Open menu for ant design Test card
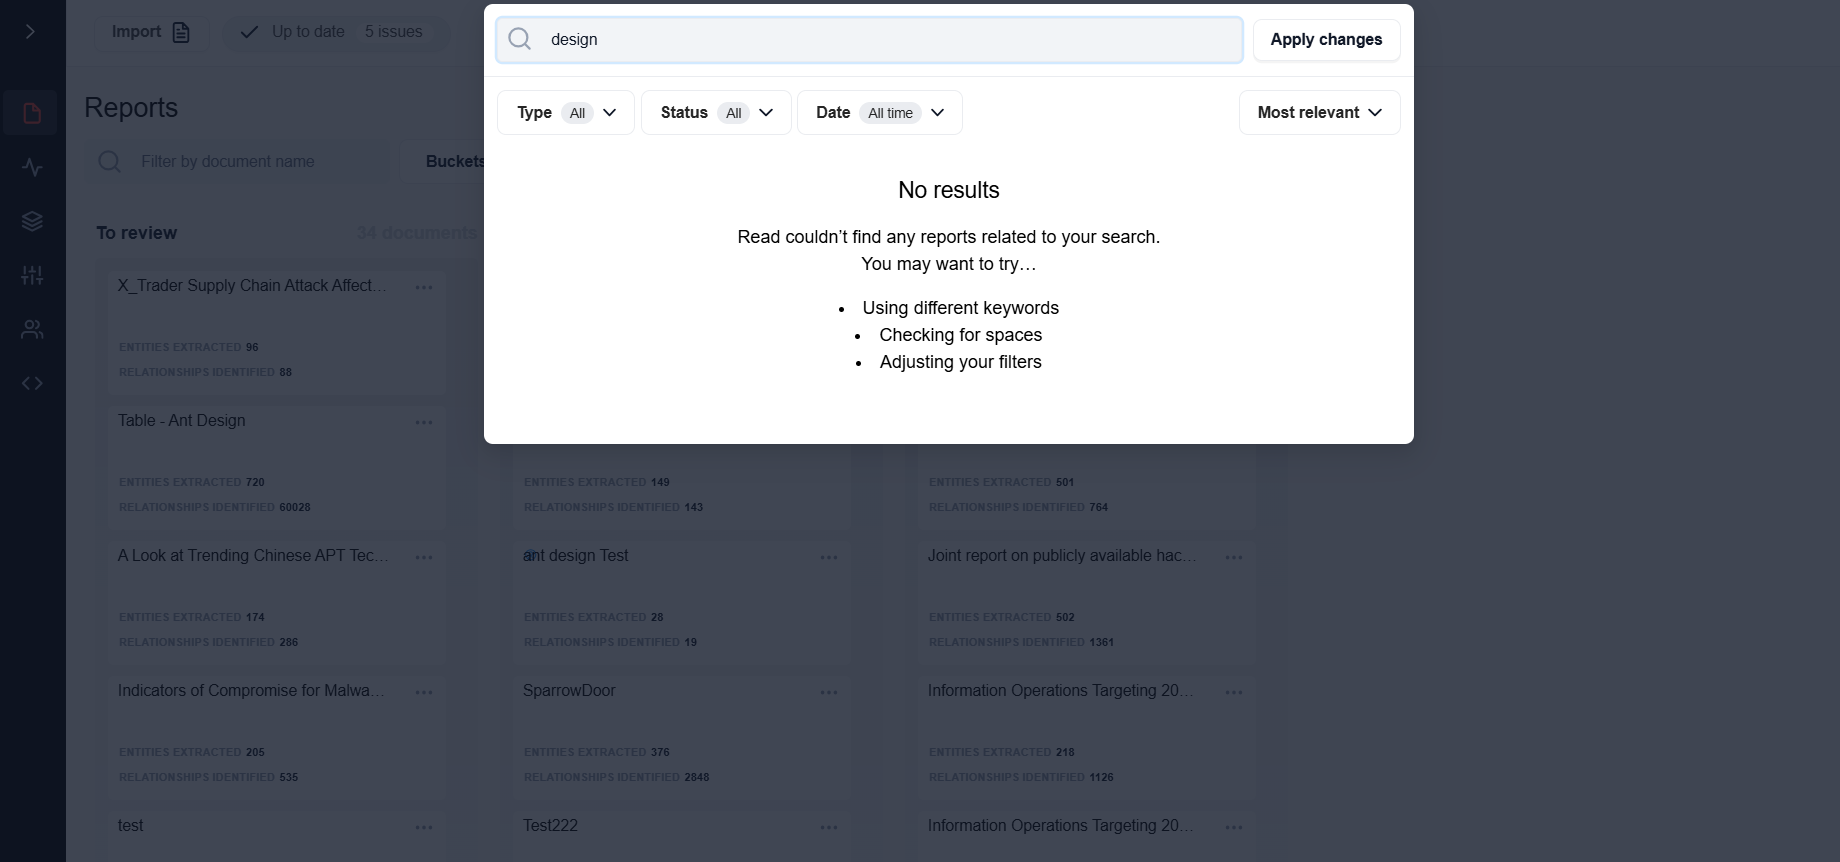 829,557
